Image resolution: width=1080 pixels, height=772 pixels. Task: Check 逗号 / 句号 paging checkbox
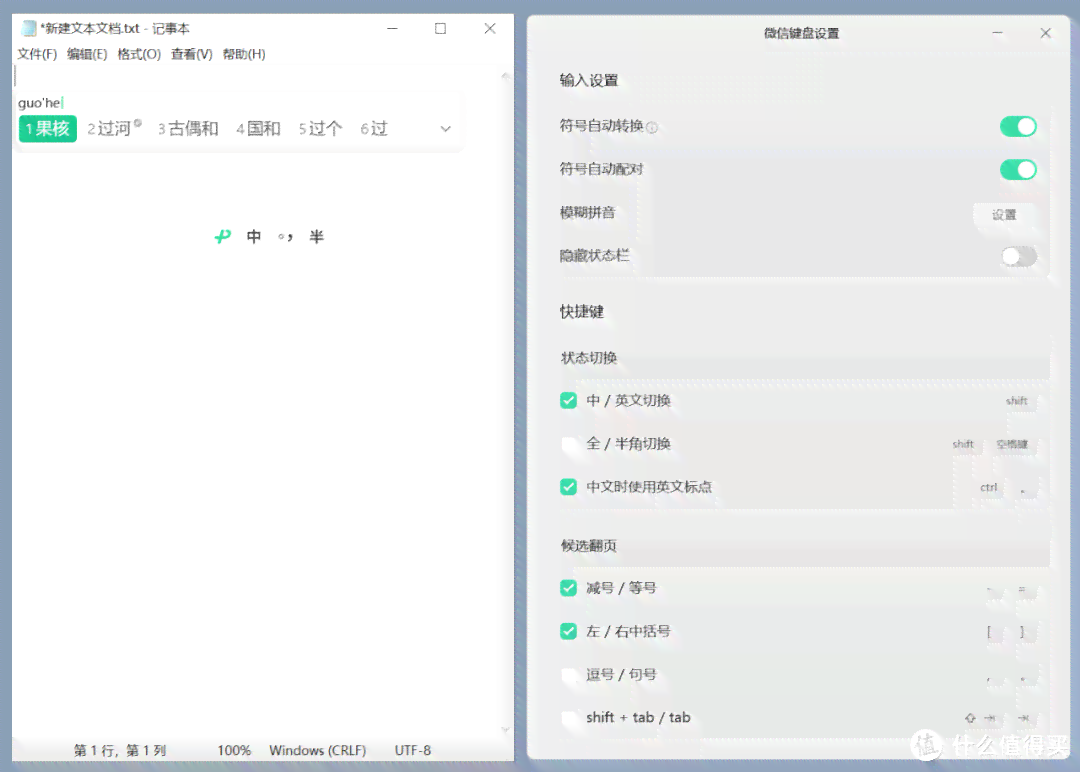pos(568,675)
